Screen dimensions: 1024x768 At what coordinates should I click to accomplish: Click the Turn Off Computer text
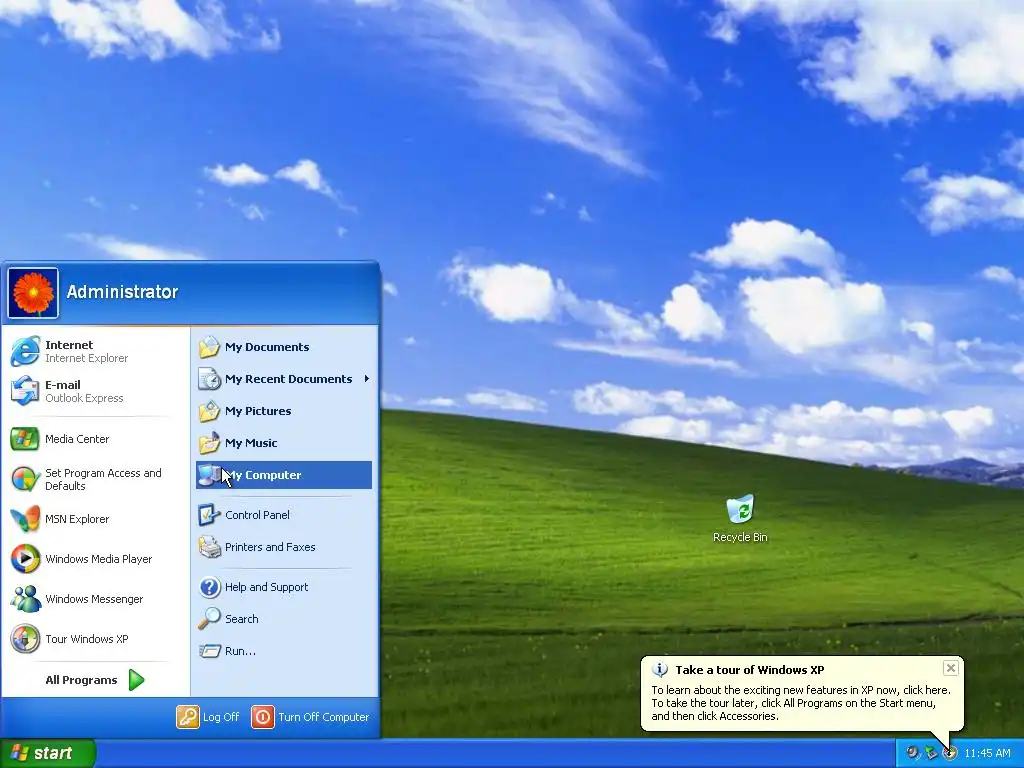[323, 716]
